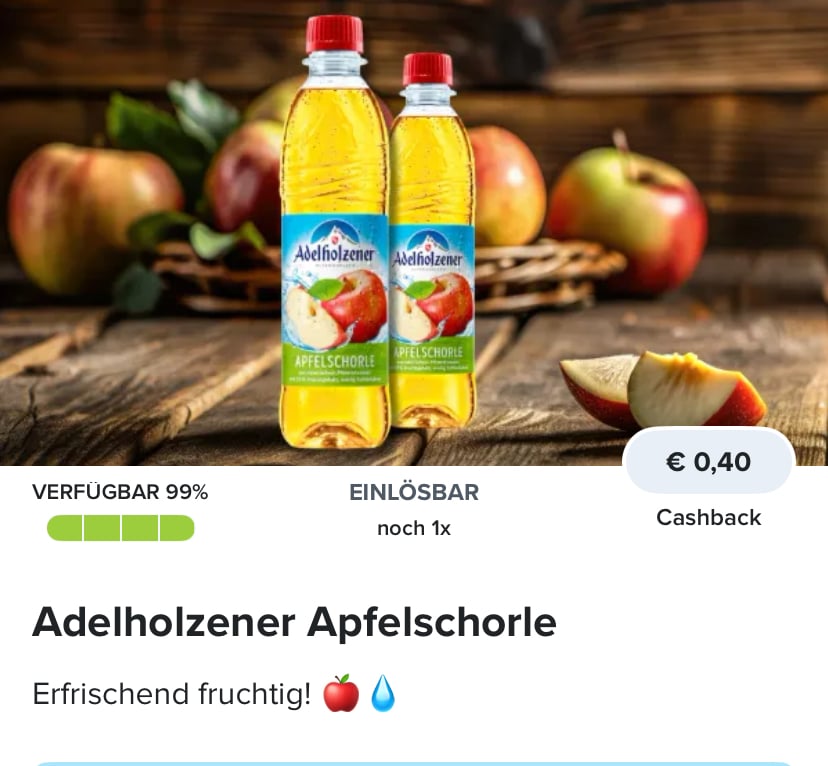Open the smaller Apfelschorle bottle image
This screenshot has height=766, width=828.
[x=432, y=240]
